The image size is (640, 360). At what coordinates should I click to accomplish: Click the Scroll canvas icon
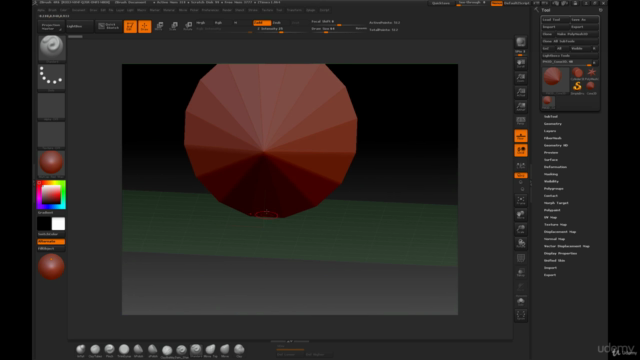point(520,64)
